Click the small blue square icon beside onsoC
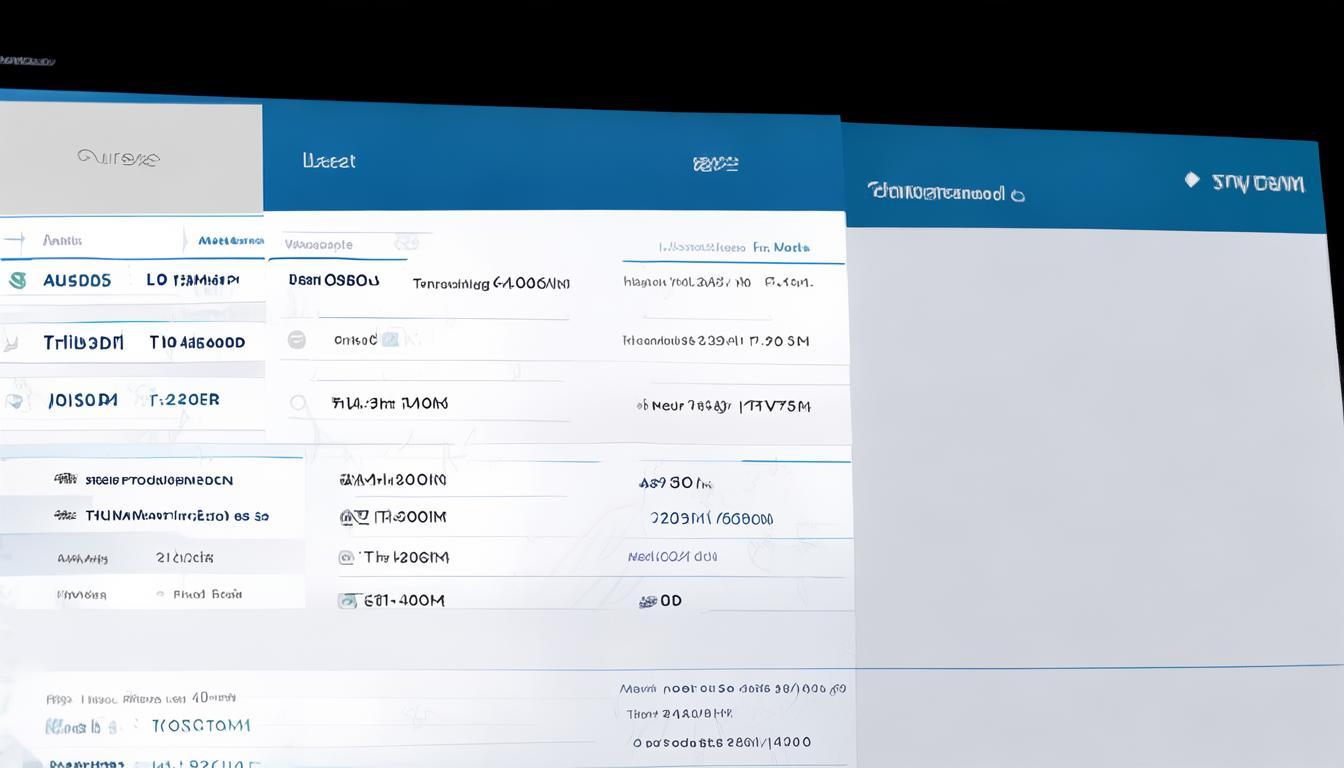This screenshot has height=768, width=1344. point(390,340)
